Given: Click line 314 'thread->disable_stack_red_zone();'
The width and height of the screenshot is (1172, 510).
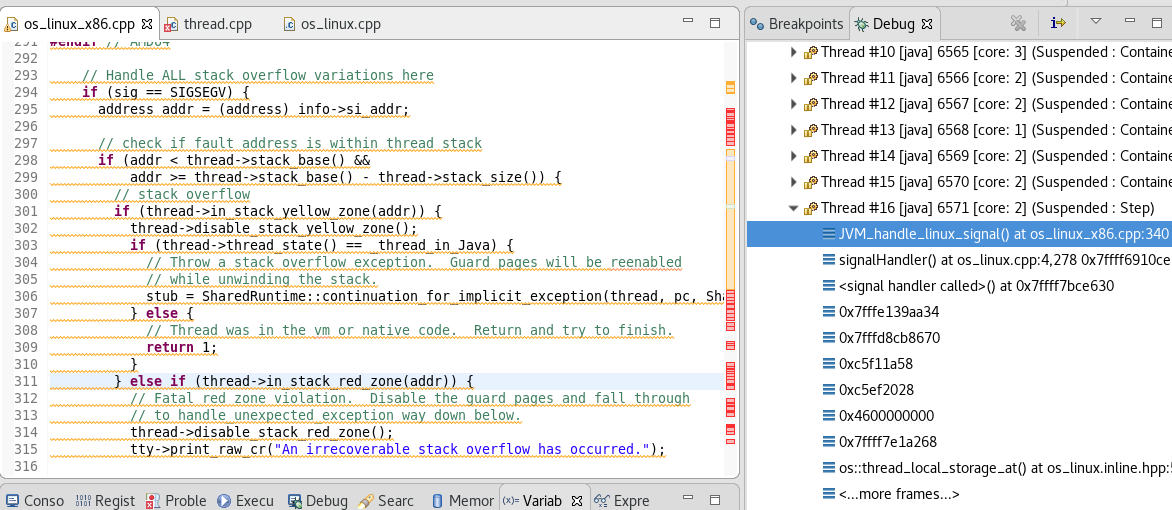Looking at the screenshot, I should click(x=262, y=432).
